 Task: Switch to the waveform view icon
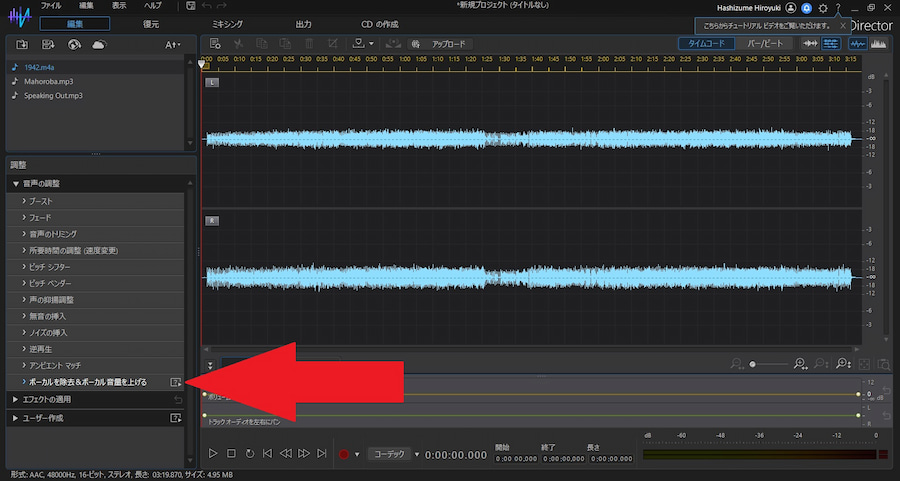(858, 44)
